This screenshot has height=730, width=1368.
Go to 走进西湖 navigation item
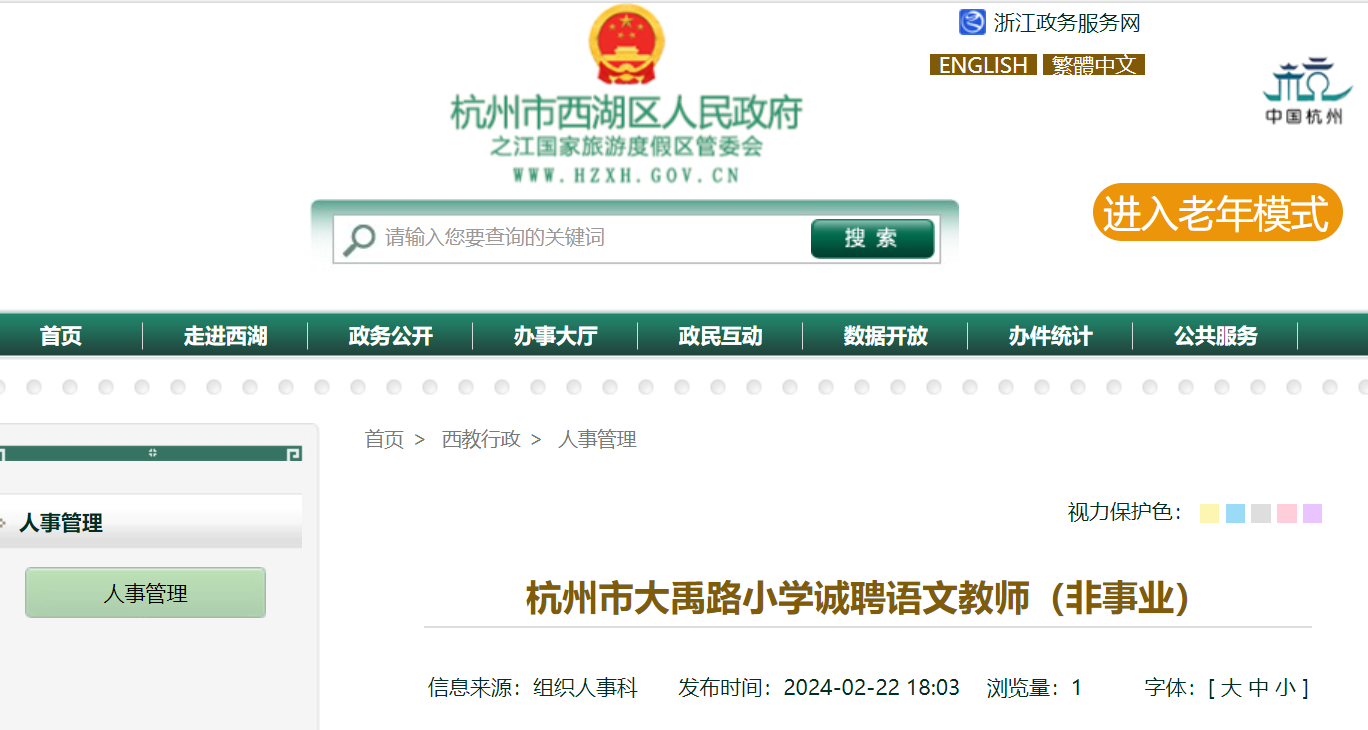click(x=225, y=337)
